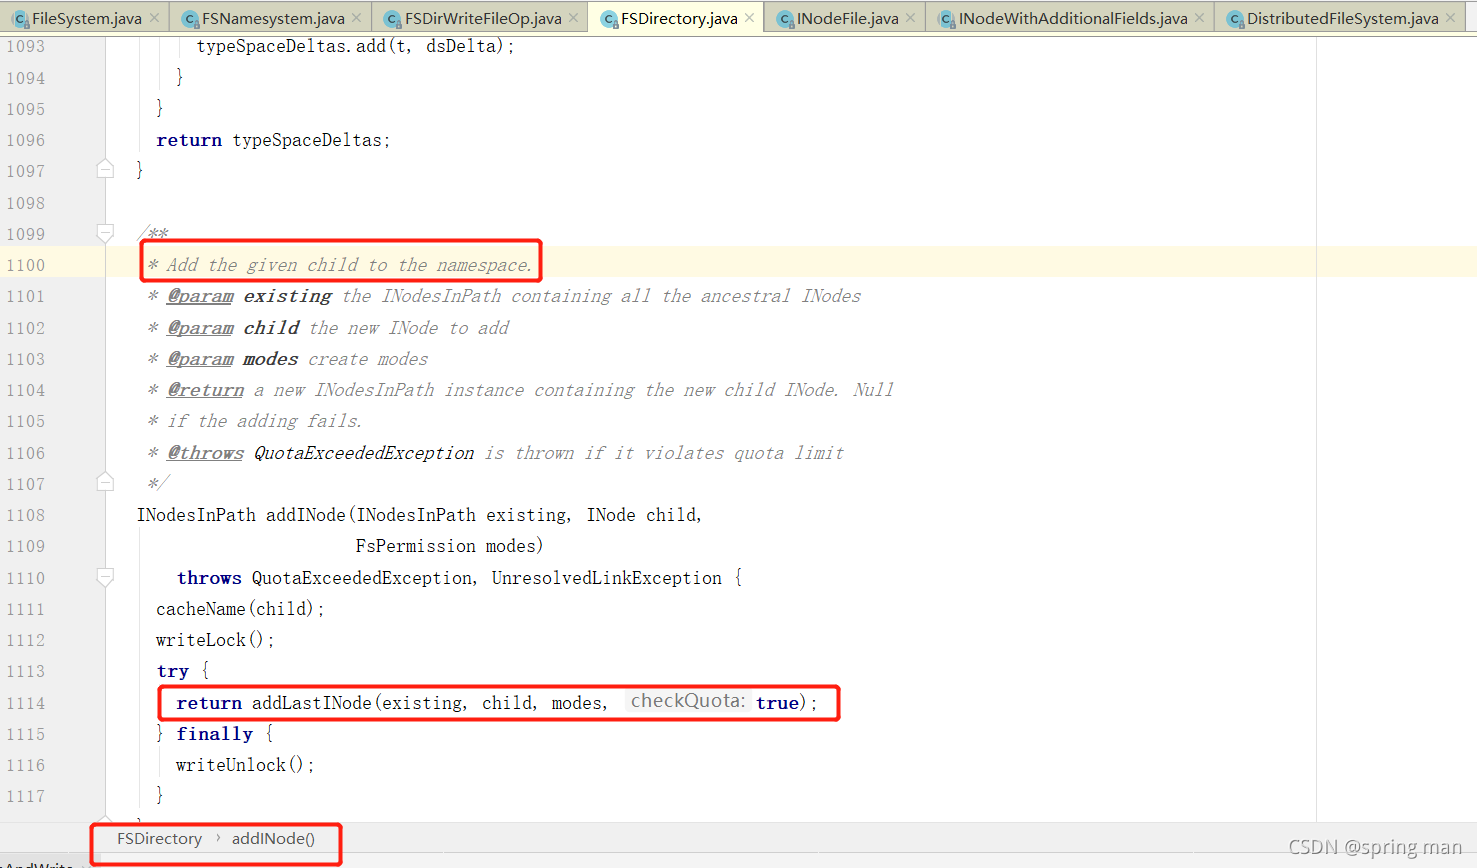This screenshot has height=868, width=1477.
Task: Click the class icon on INodeFile.java tab
Action: (x=785, y=19)
